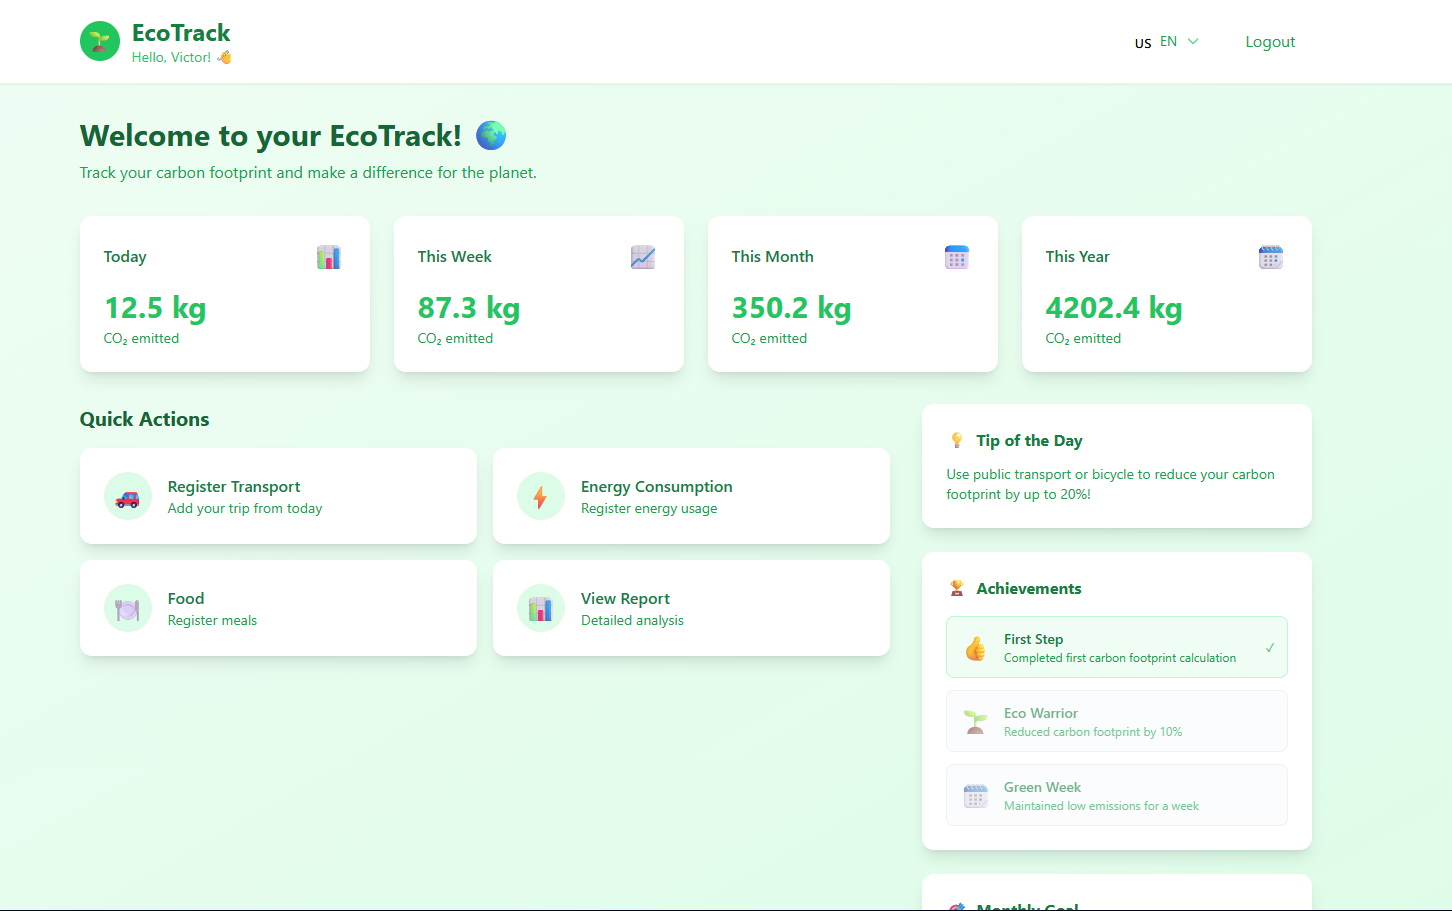Image resolution: width=1452 pixels, height=911 pixels.
Task: Click the bar chart icon on Today card
Action: 329,257
